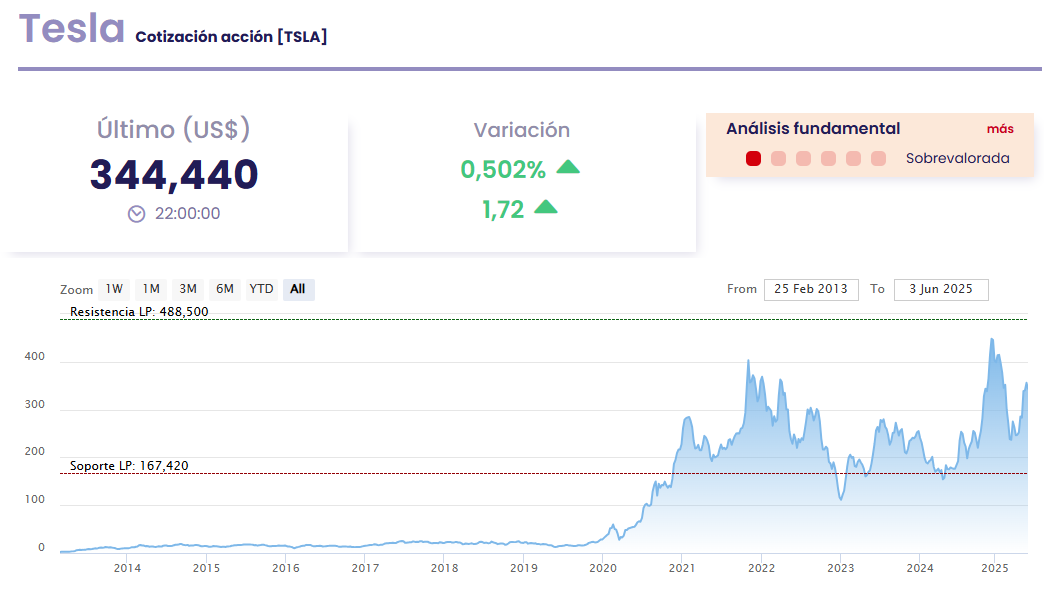
Task: Click the green arrow next to 0,502%
Action: click(x=568, y=167)
